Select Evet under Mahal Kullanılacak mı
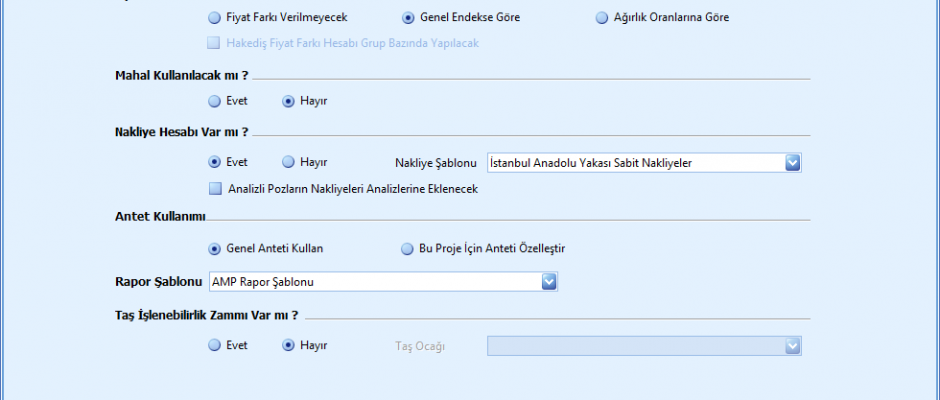This screenshot has height=400, width=940. click(214, 101)
